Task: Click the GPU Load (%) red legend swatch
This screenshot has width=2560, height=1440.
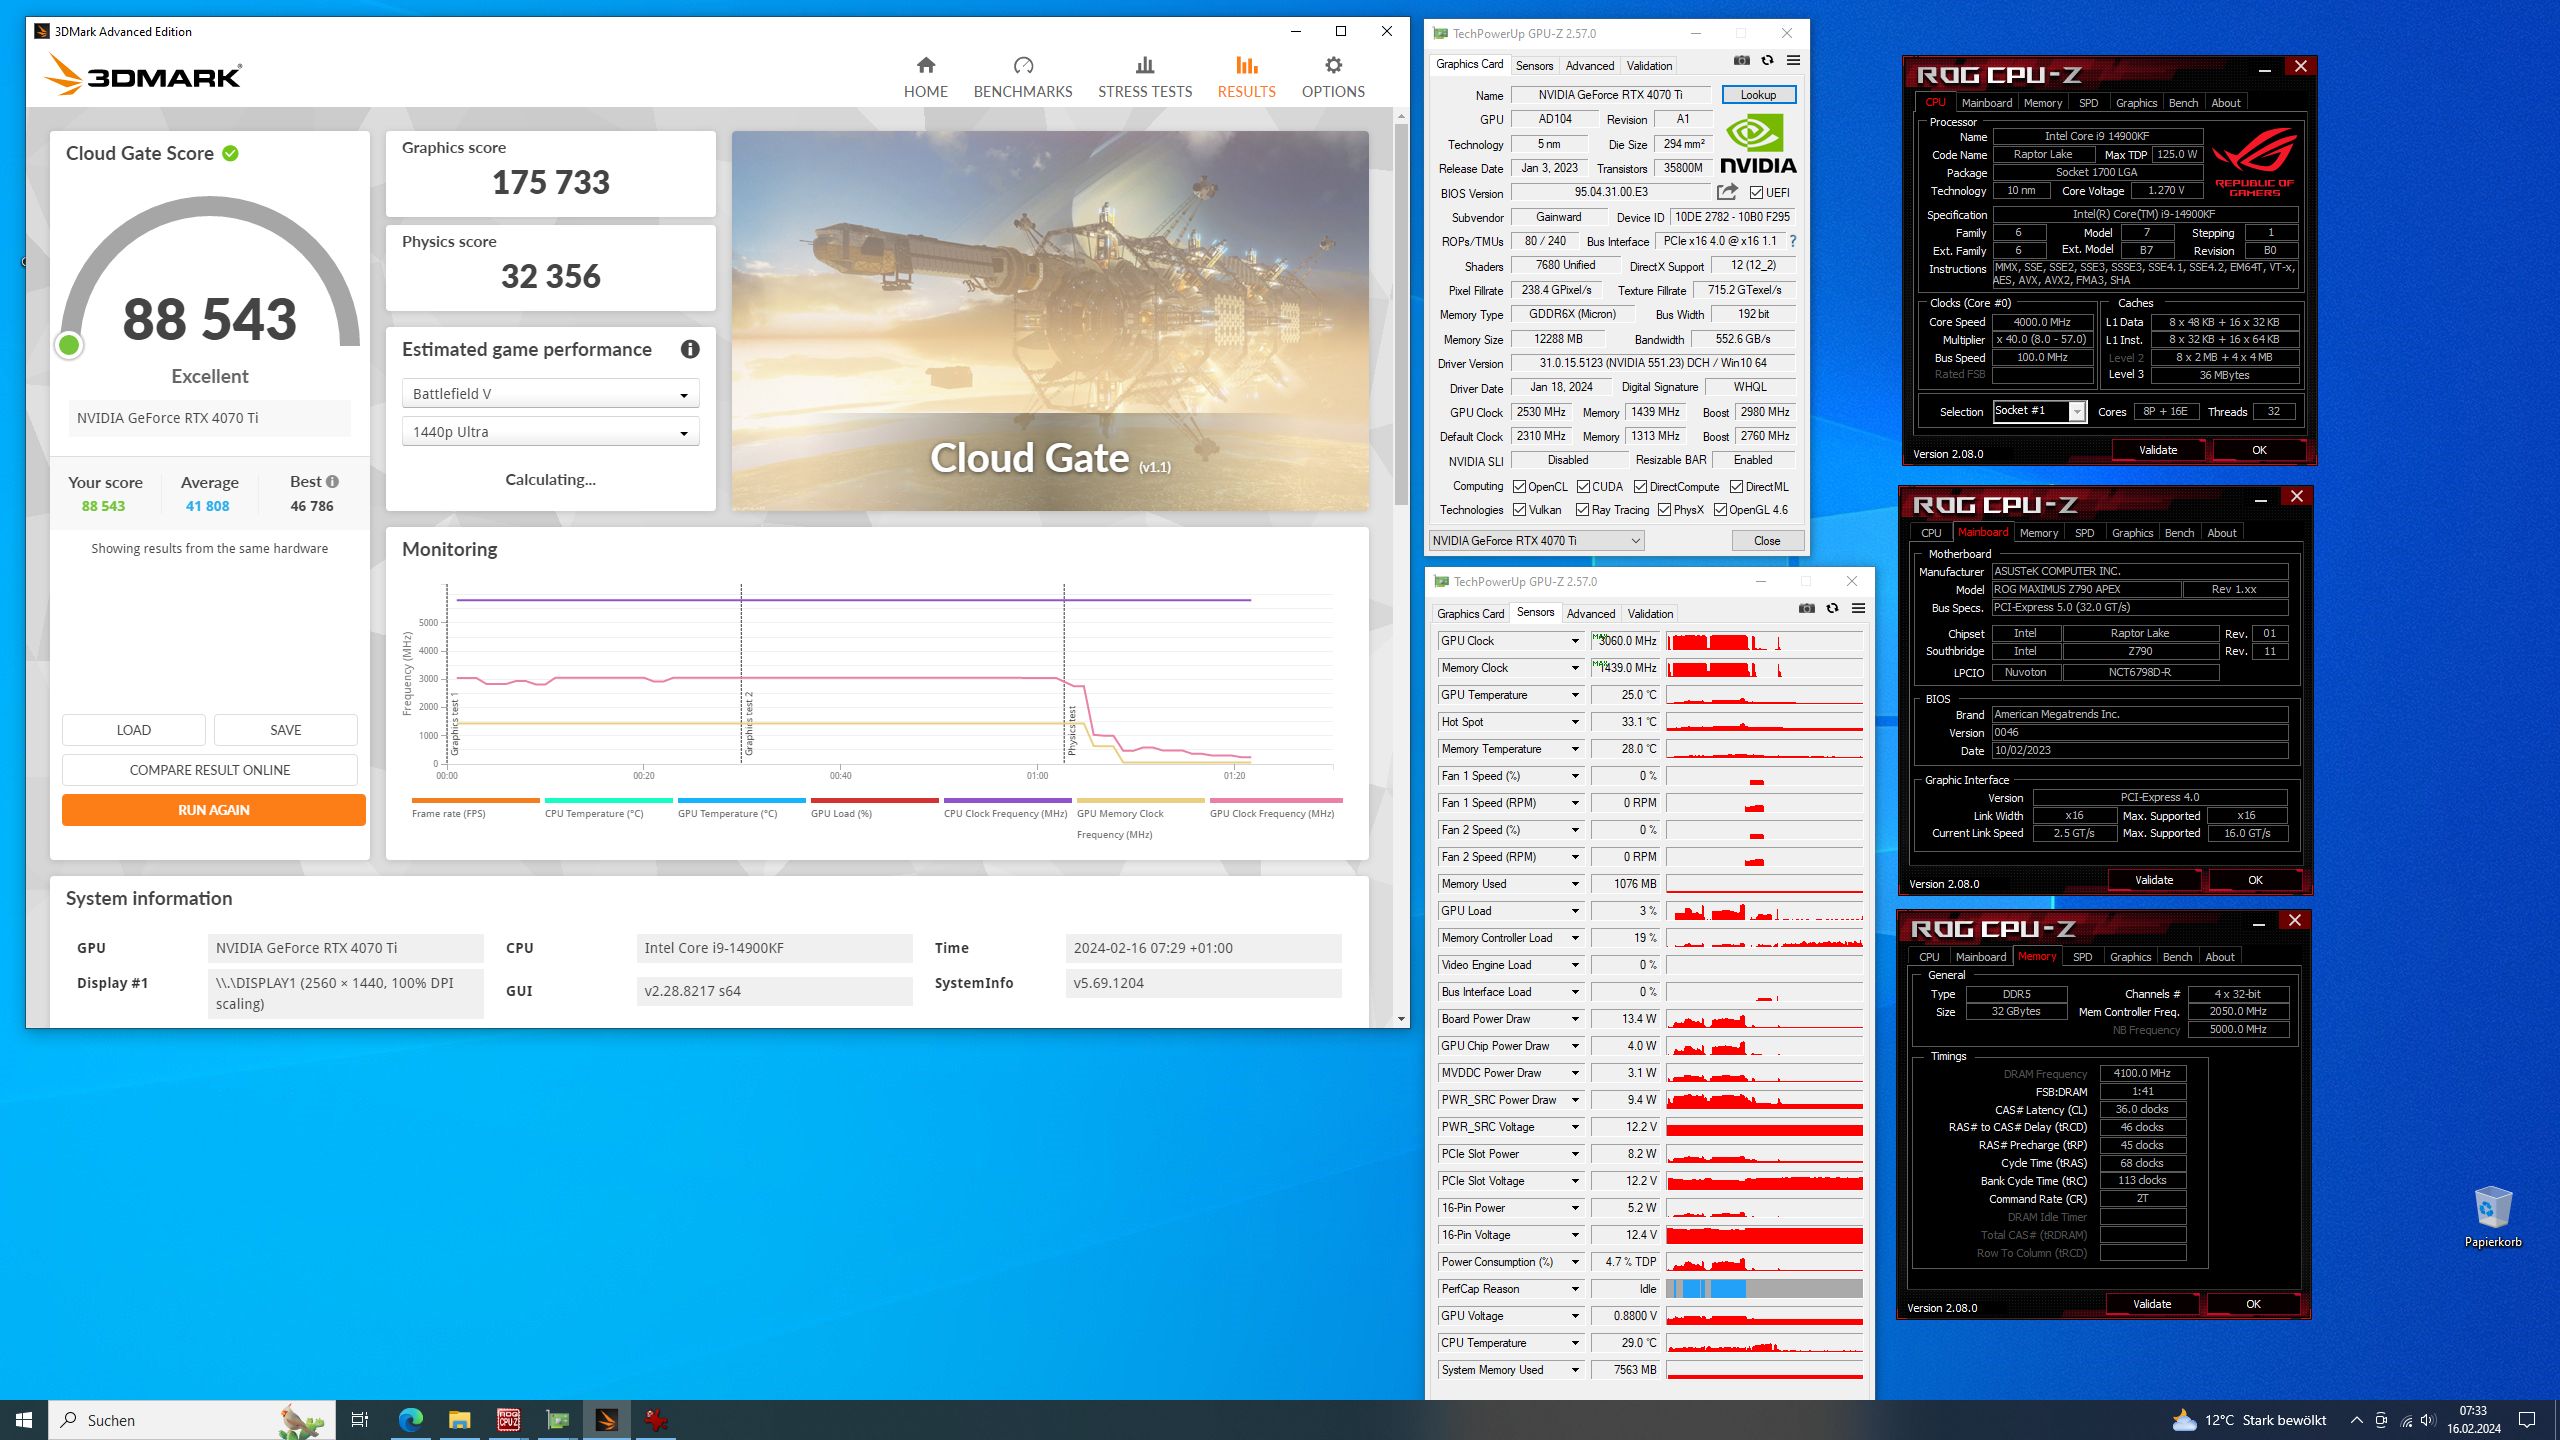Action: [874, 800]
